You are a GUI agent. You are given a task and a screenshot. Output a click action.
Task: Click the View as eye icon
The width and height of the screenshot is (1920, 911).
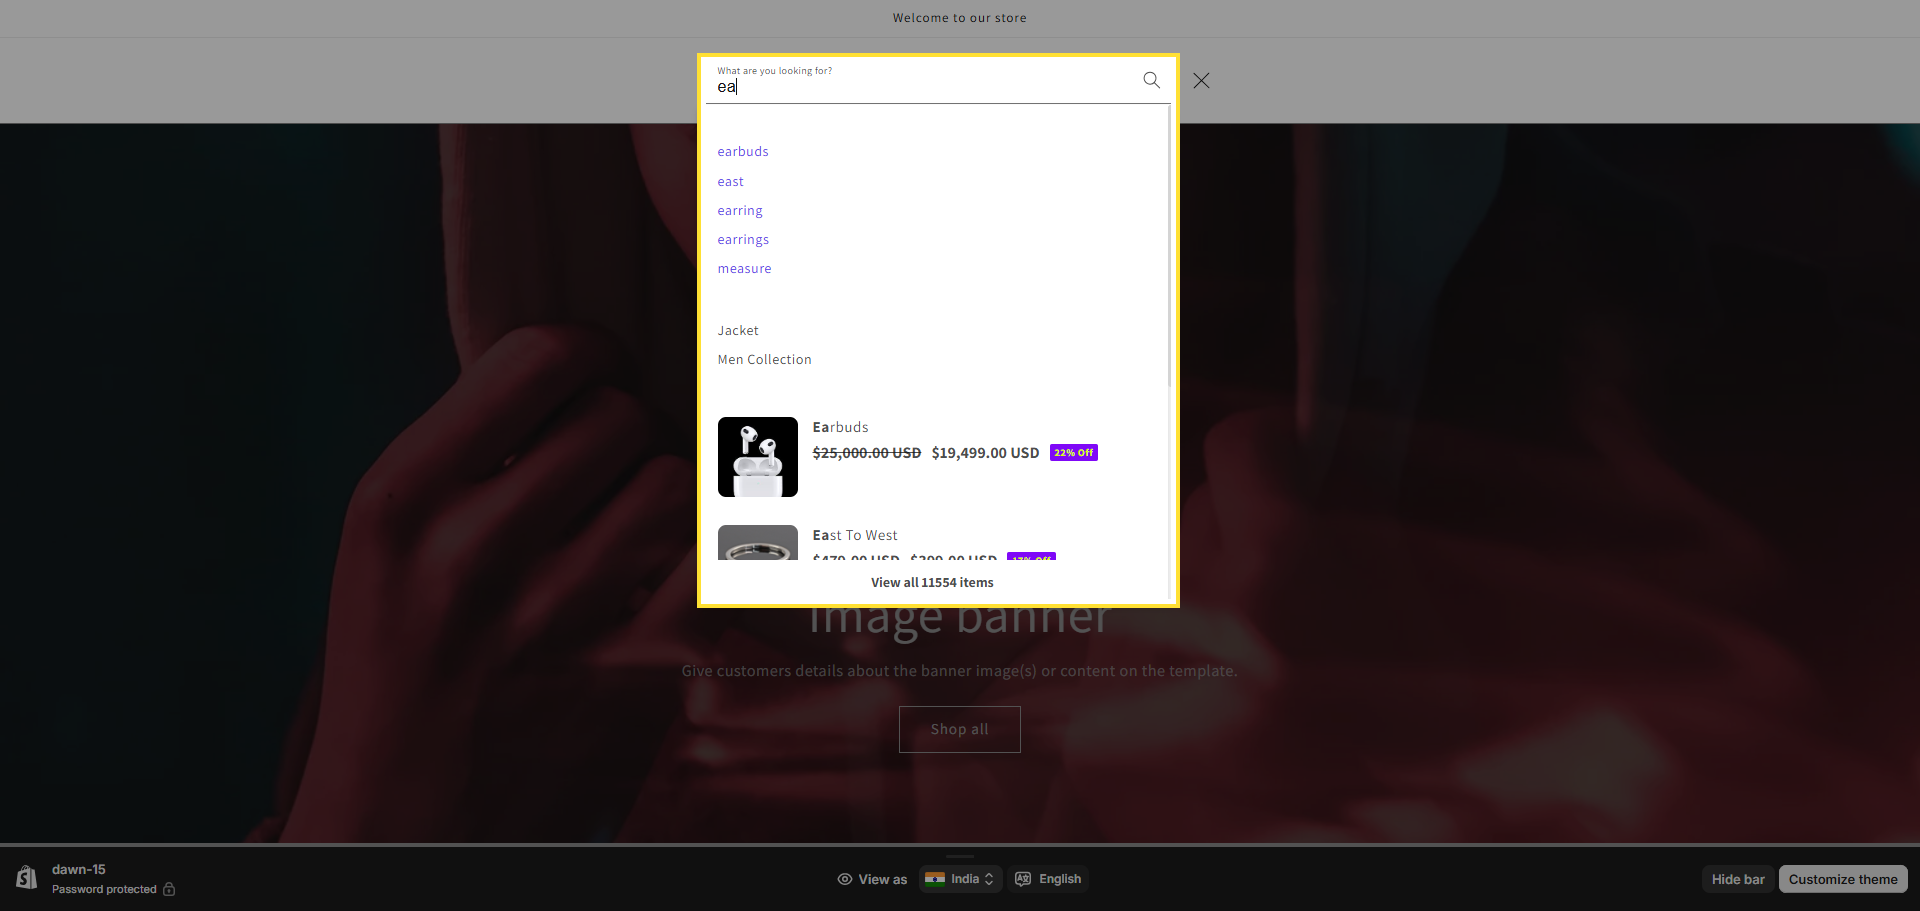[845, 879]
